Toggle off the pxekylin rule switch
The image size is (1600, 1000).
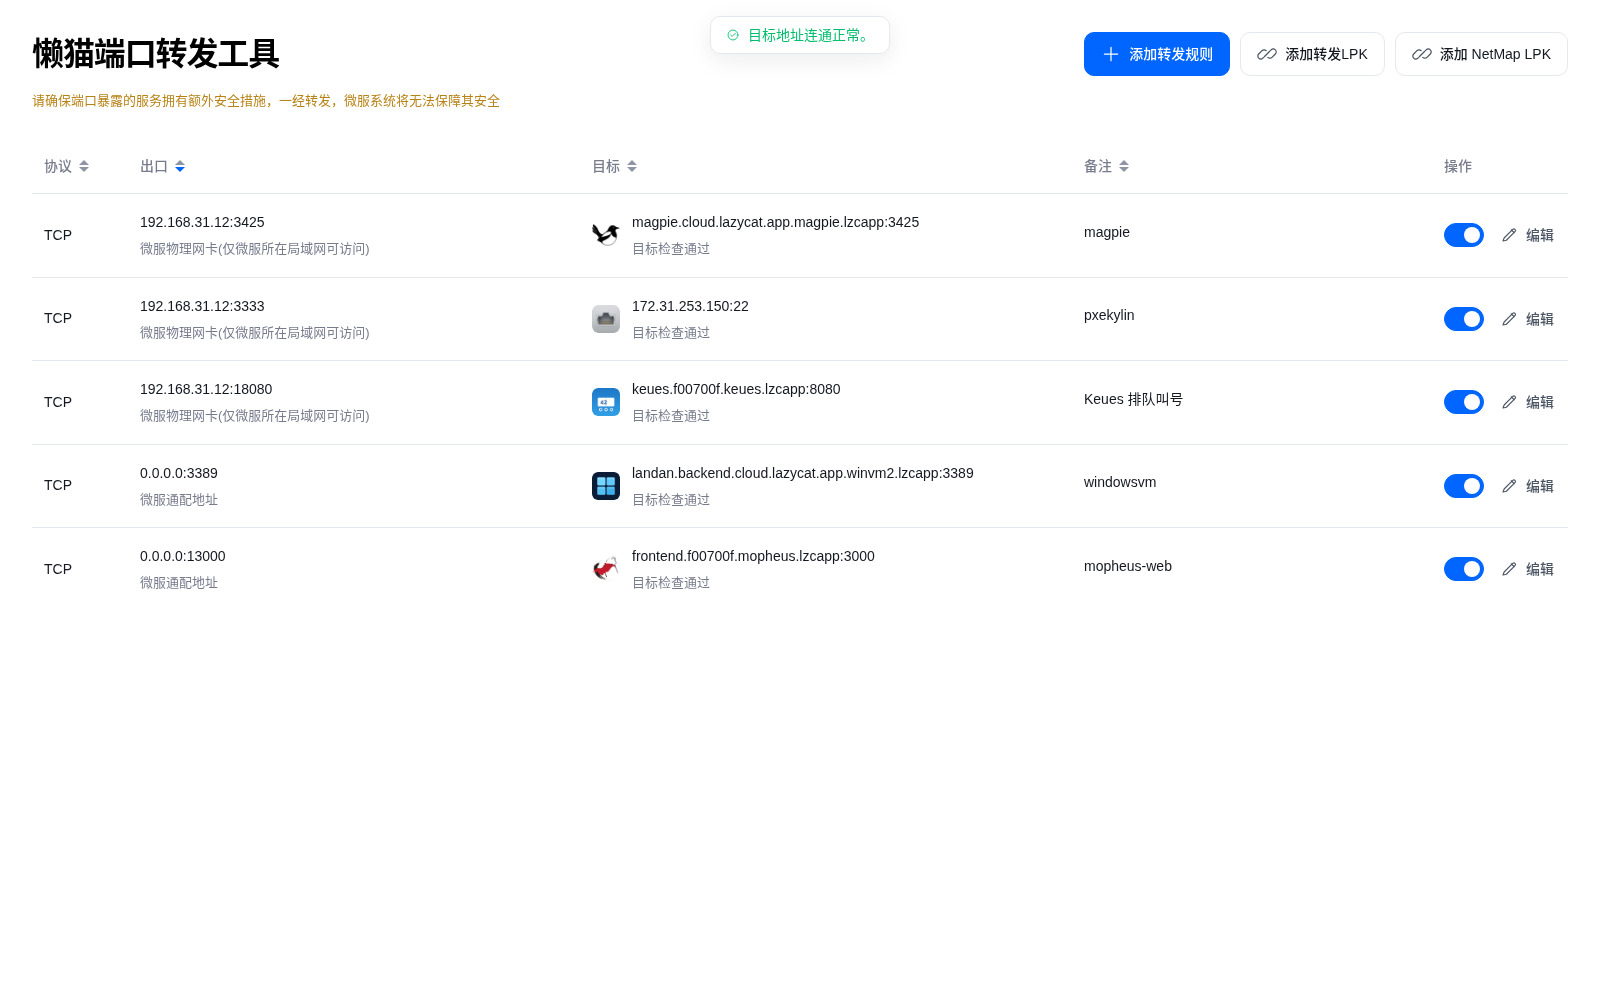pos(1464,319)
